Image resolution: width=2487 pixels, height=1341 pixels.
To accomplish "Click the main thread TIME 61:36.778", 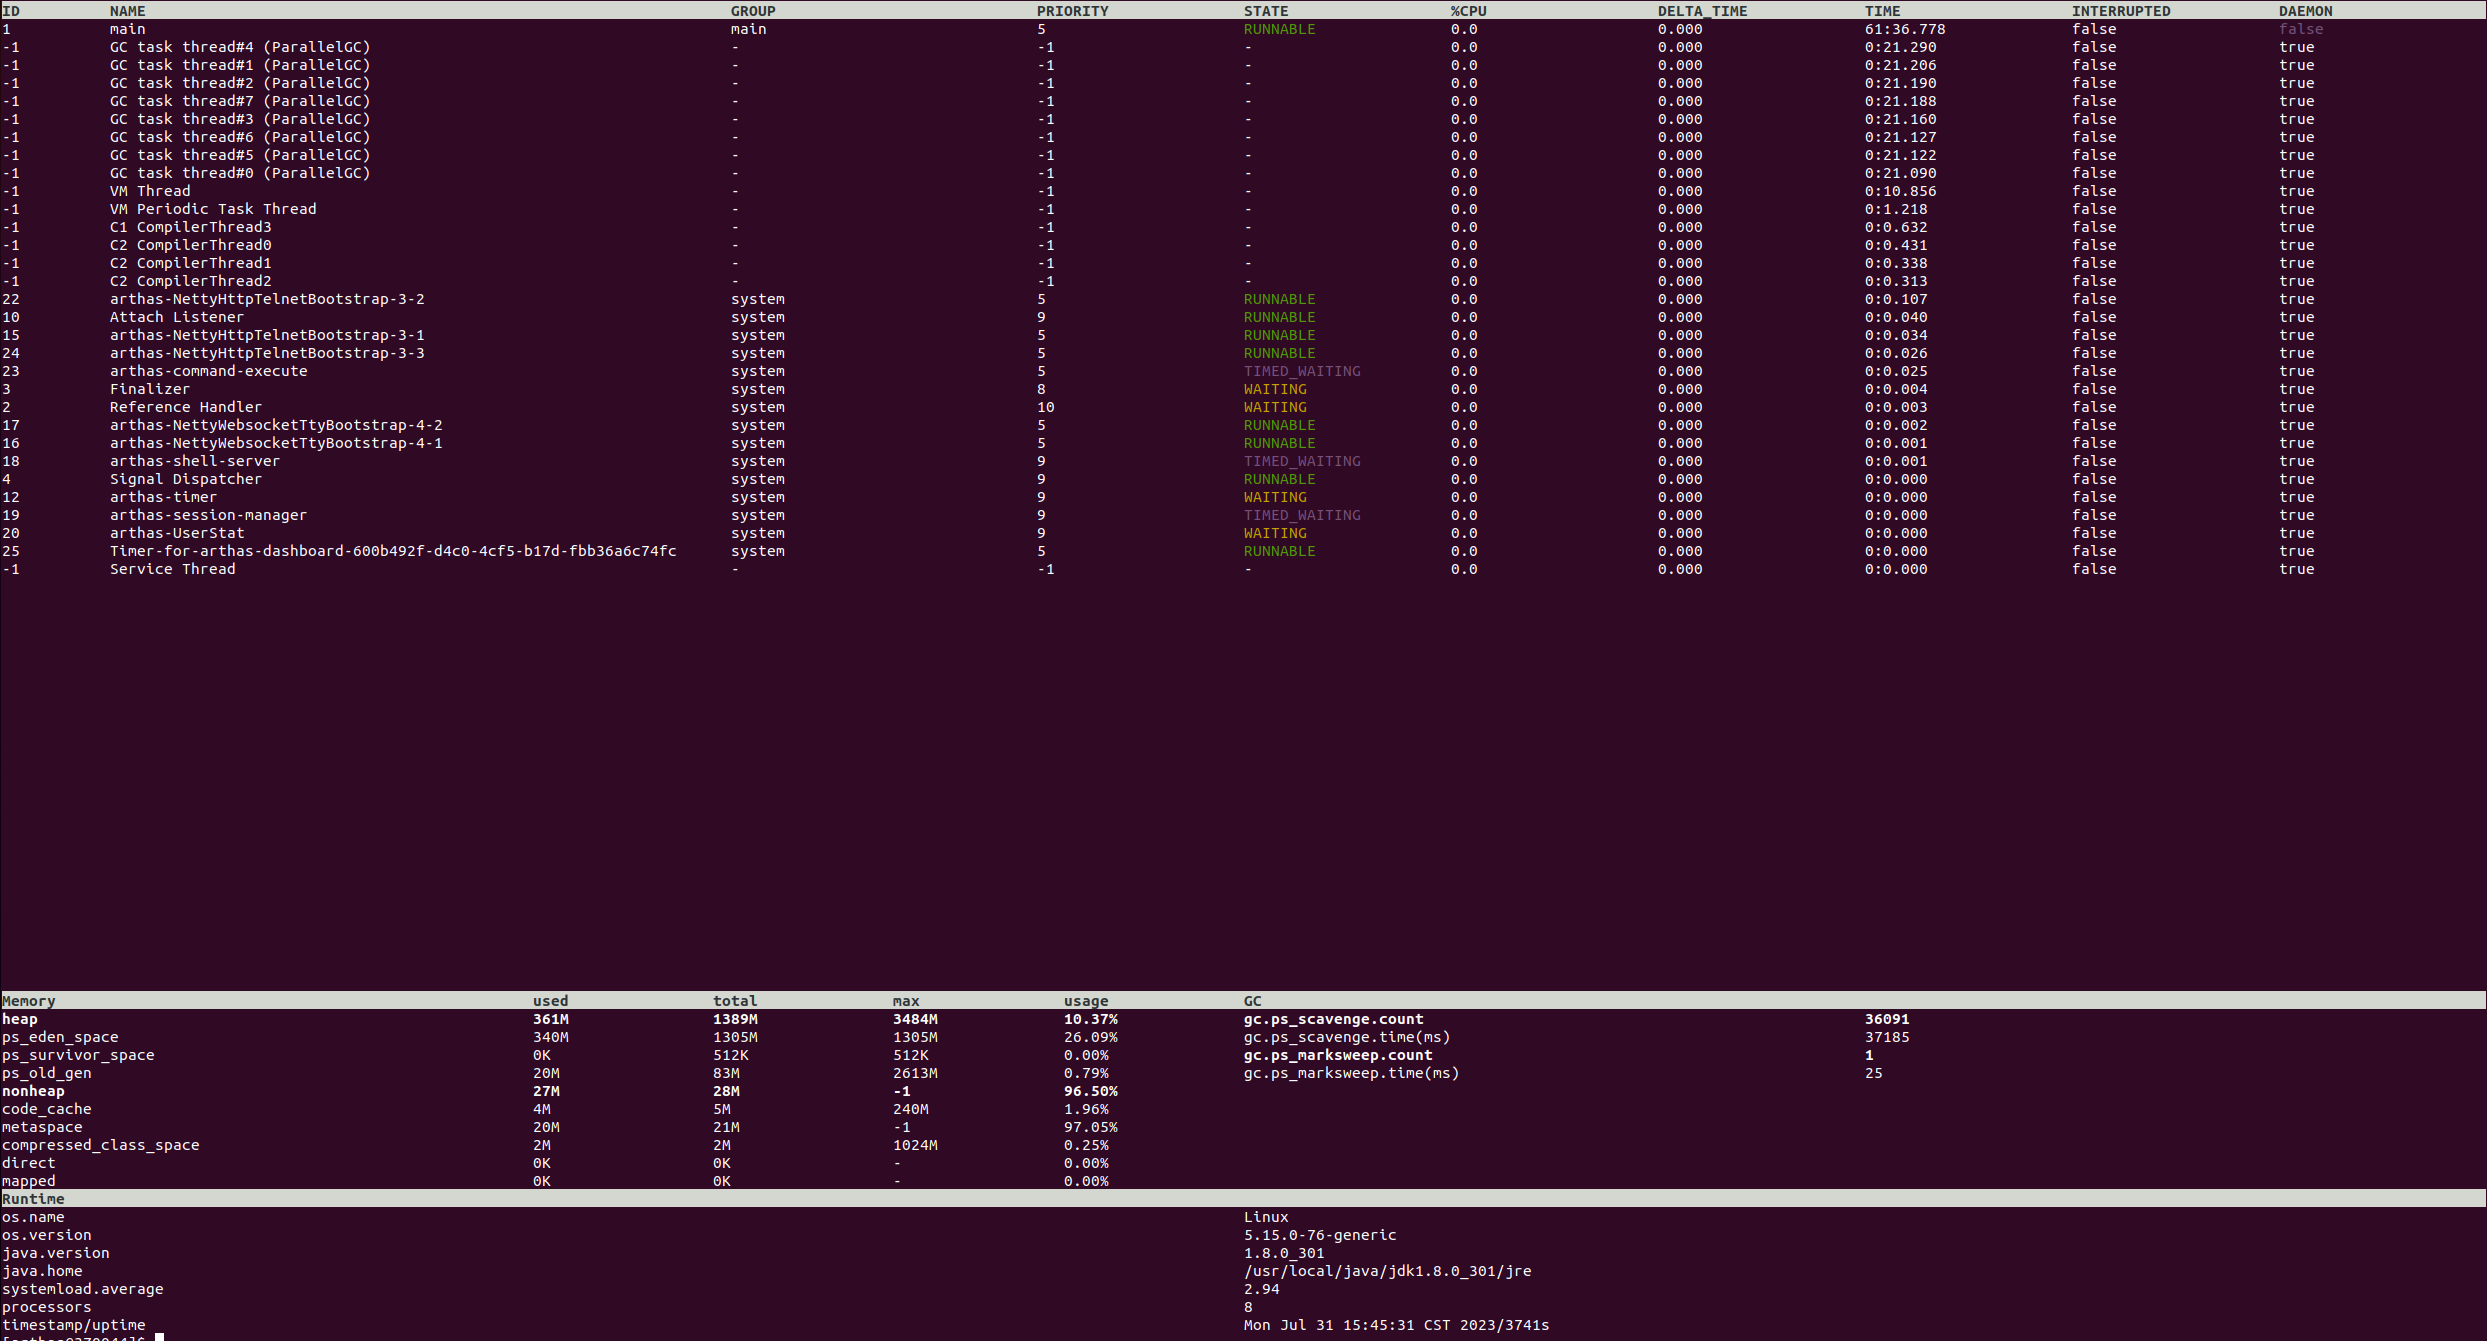I will coord(1904,29).
